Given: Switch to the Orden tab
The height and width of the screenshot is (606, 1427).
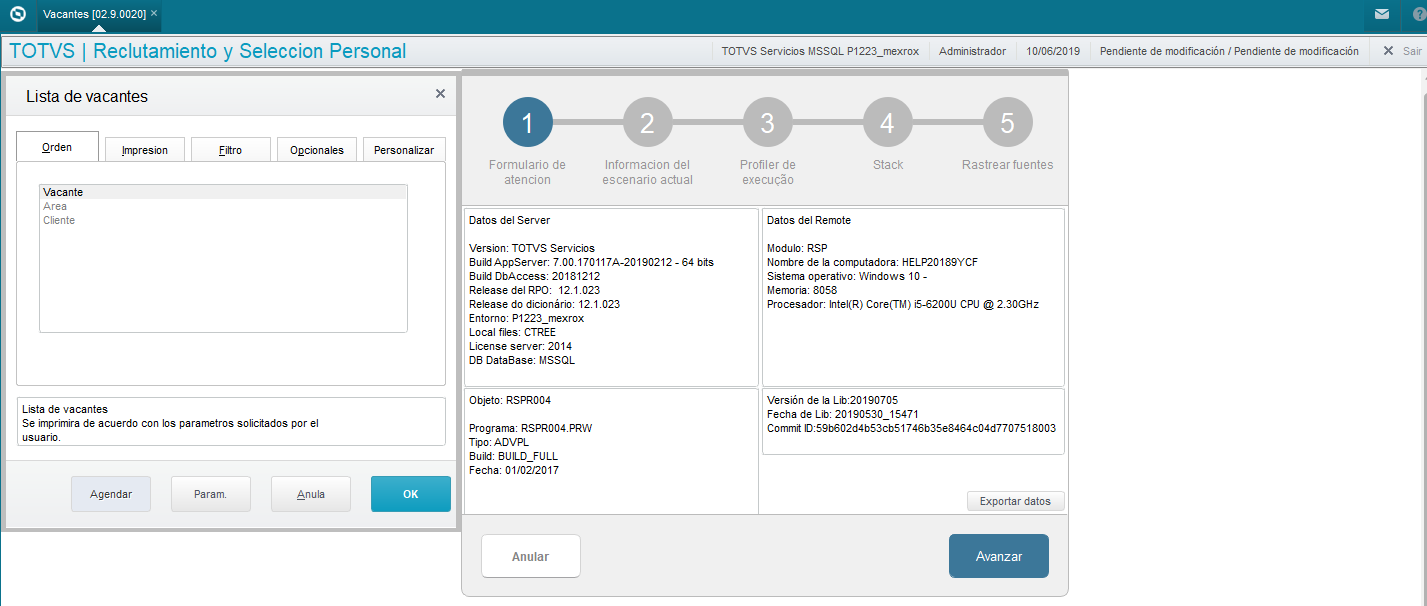Looking at the screenshot, I should pos(57,147).
